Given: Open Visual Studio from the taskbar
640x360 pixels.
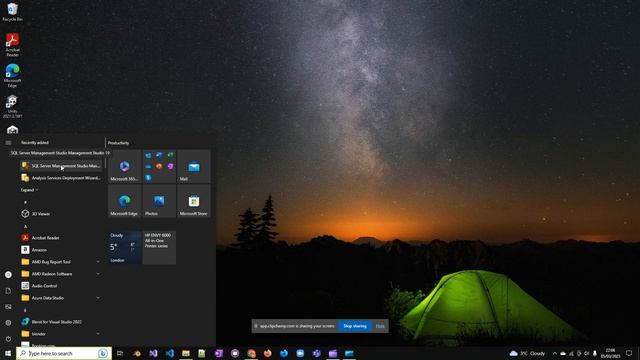Looking at the screenshot, I should [153, 353].
